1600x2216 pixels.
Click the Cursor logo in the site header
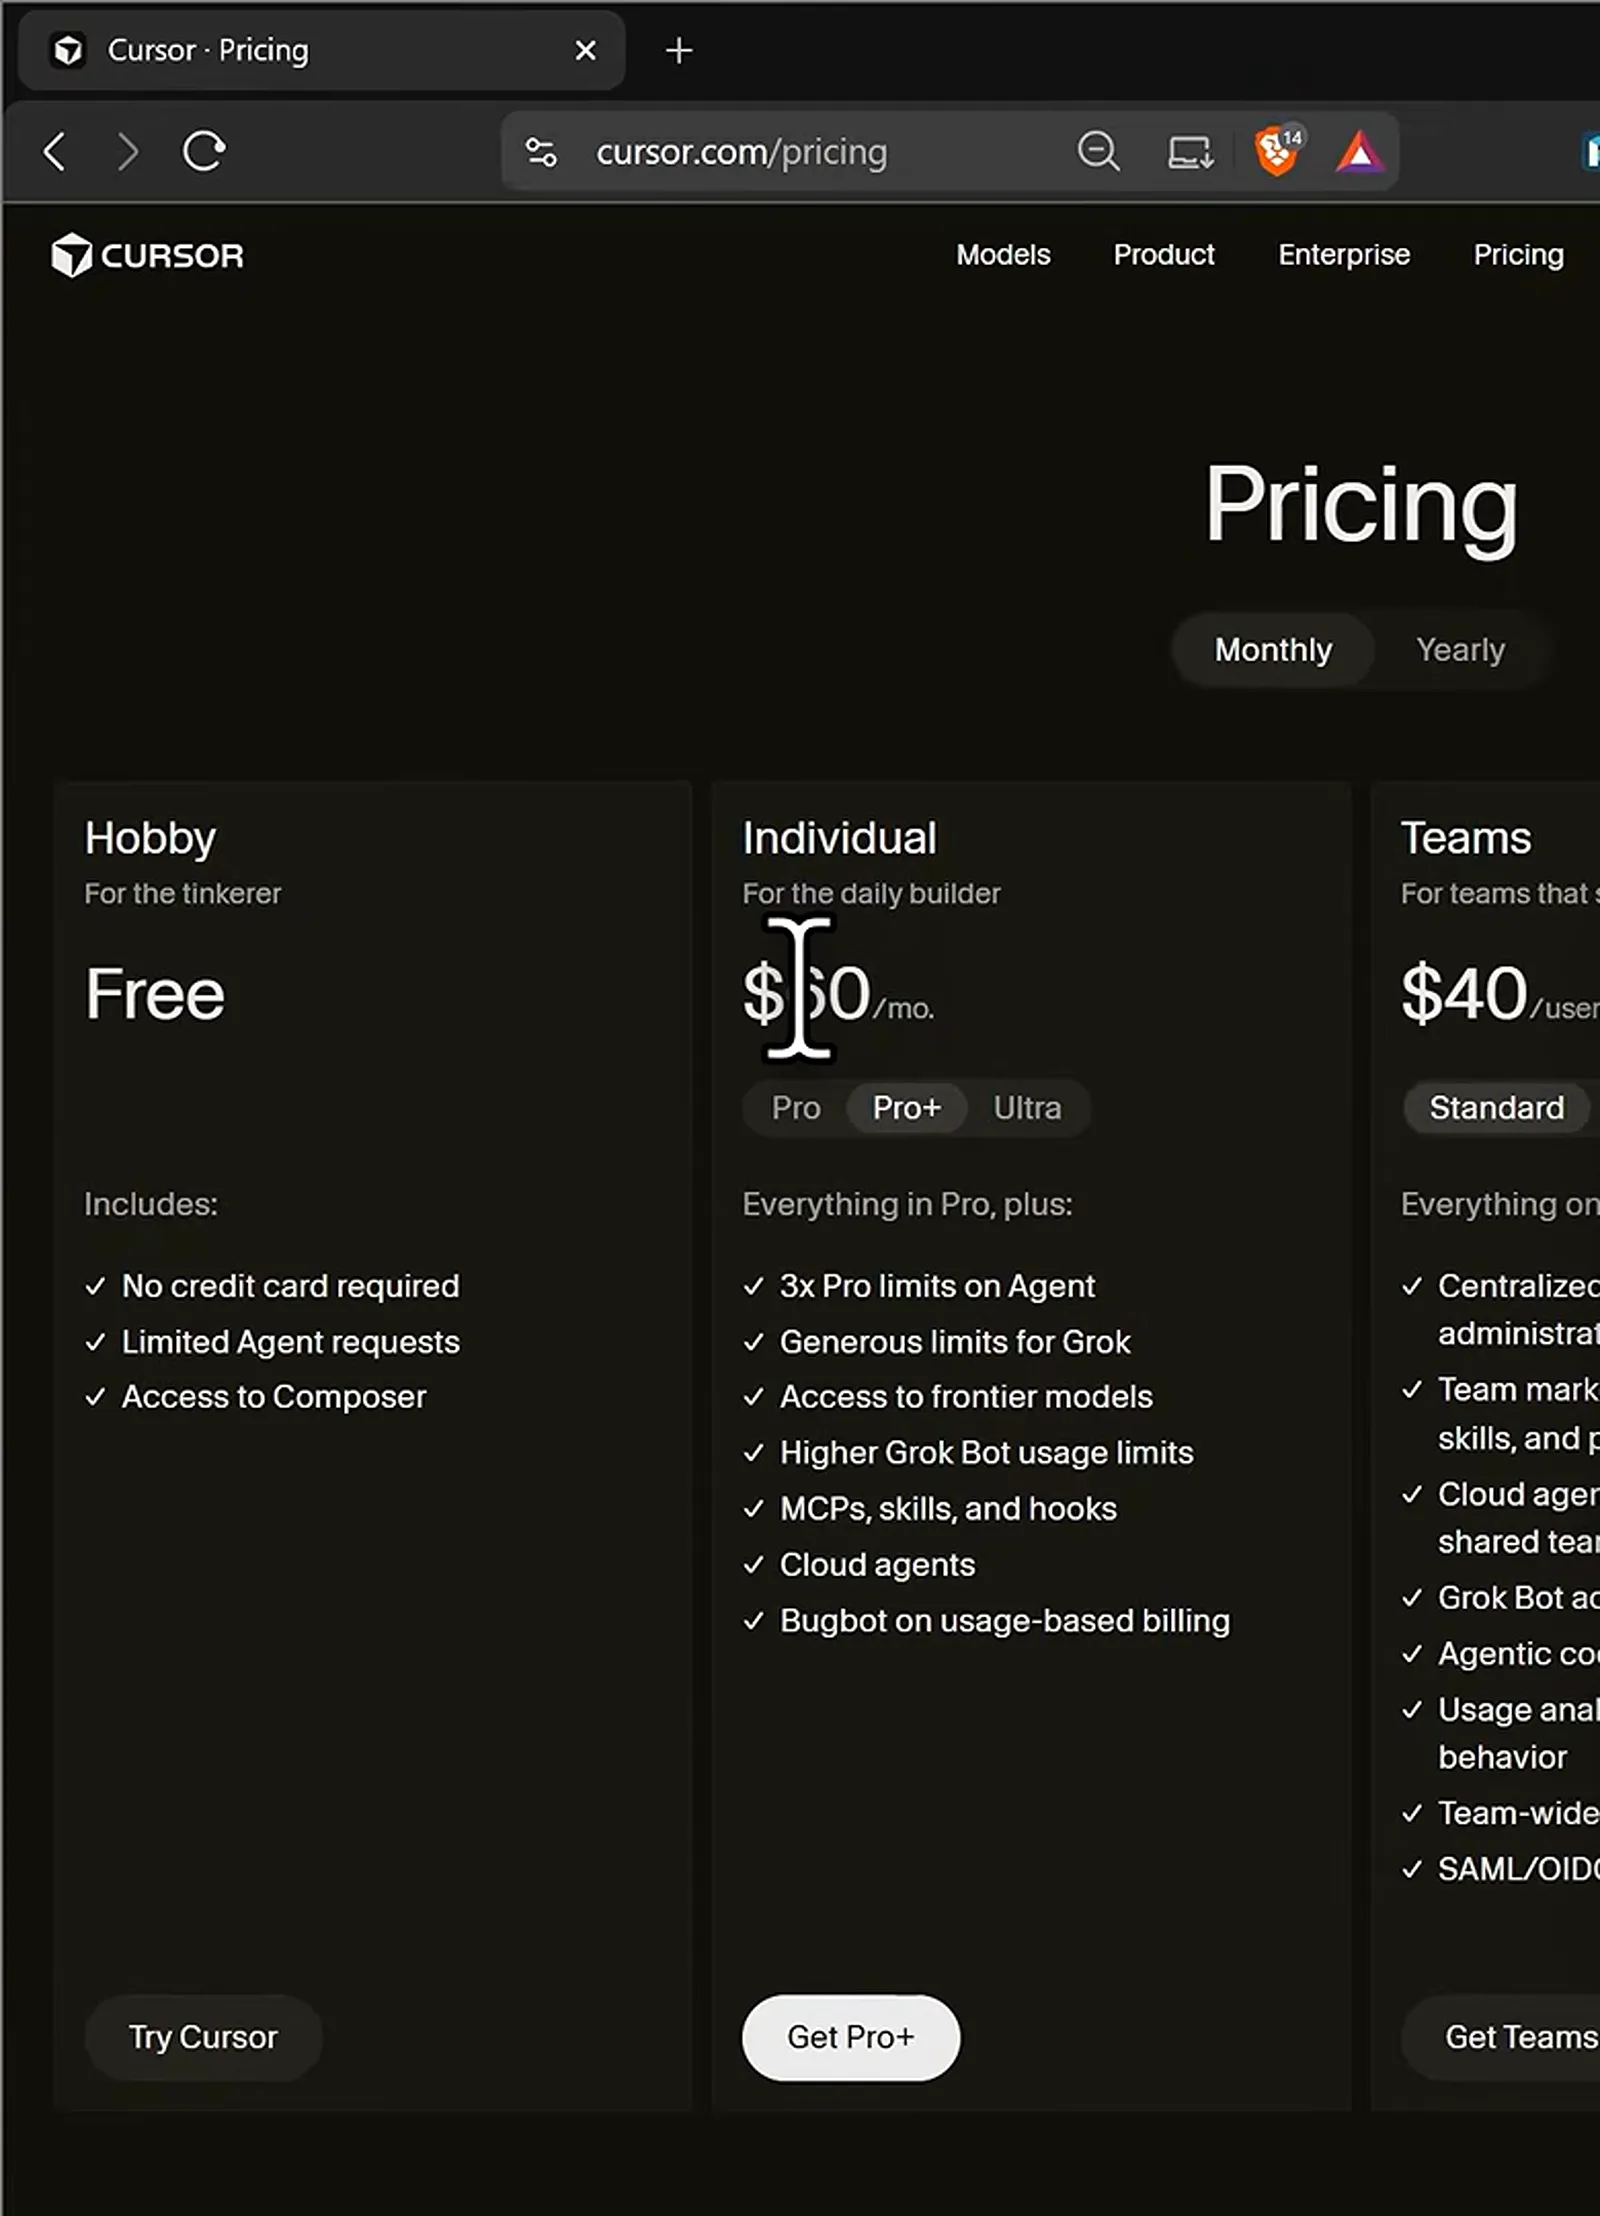(148, 255)
